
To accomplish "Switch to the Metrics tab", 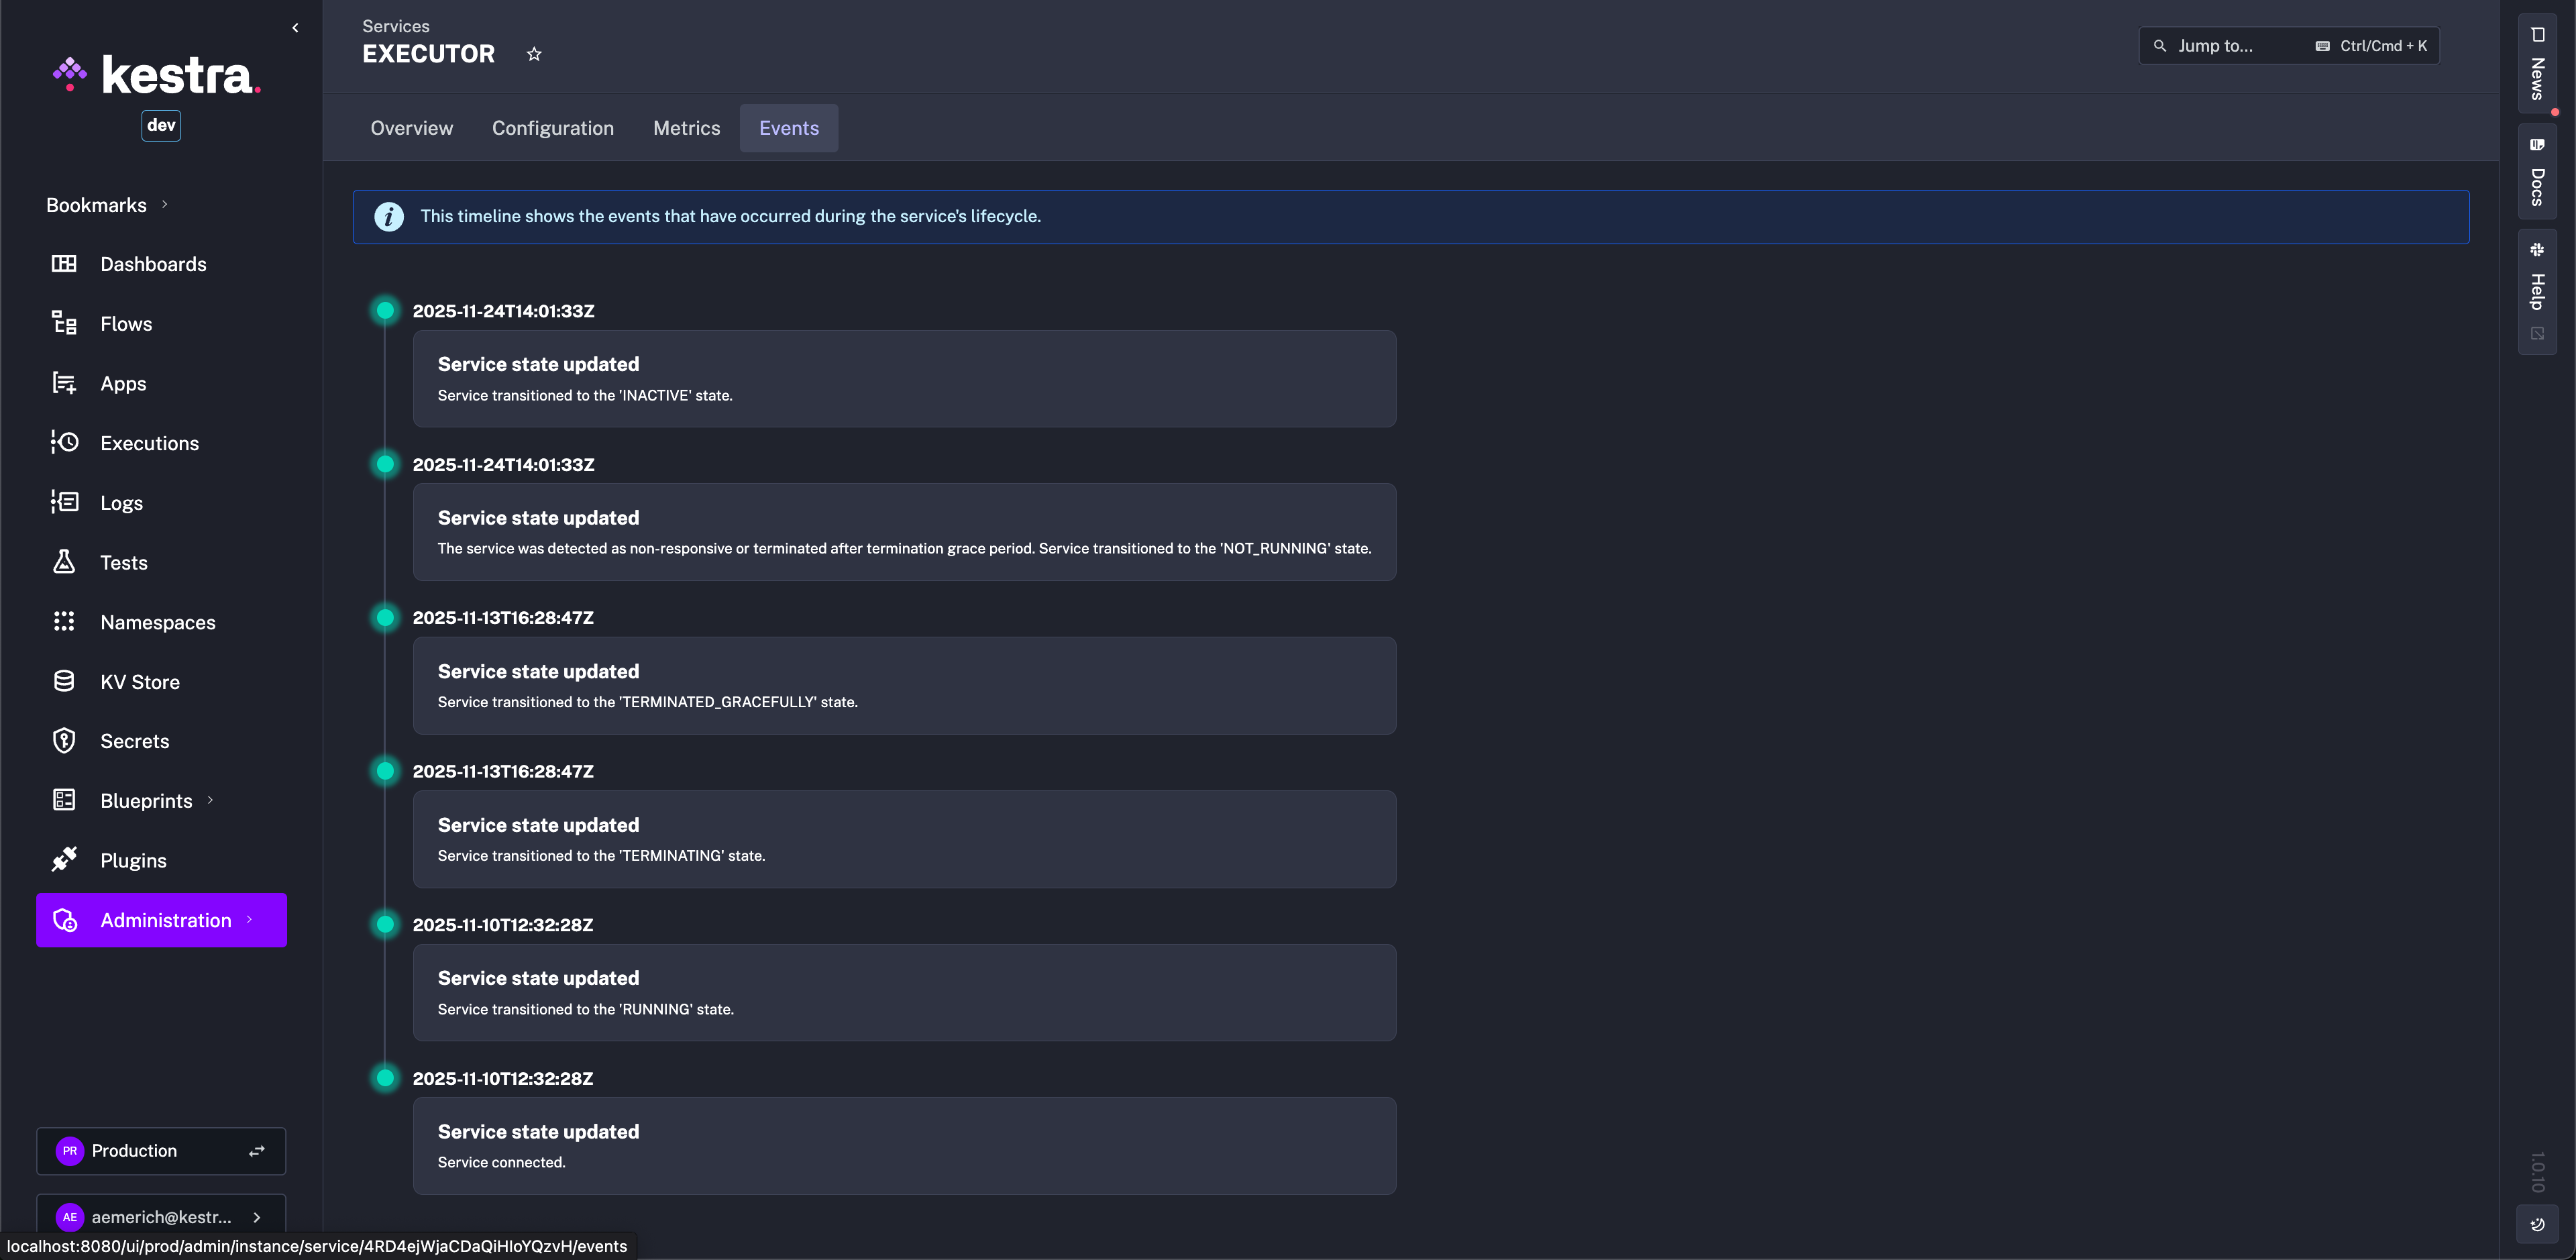I will [x=686, y=128].
